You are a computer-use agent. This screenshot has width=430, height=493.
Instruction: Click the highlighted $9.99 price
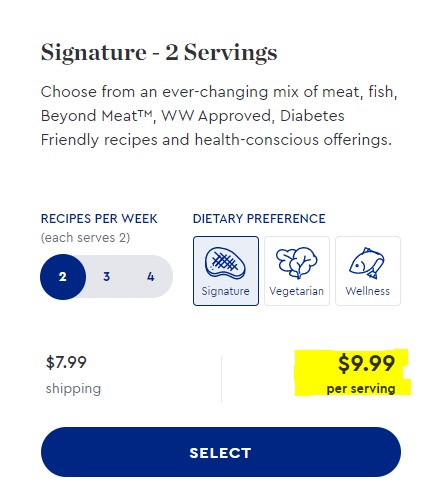(x=366, y=363)
